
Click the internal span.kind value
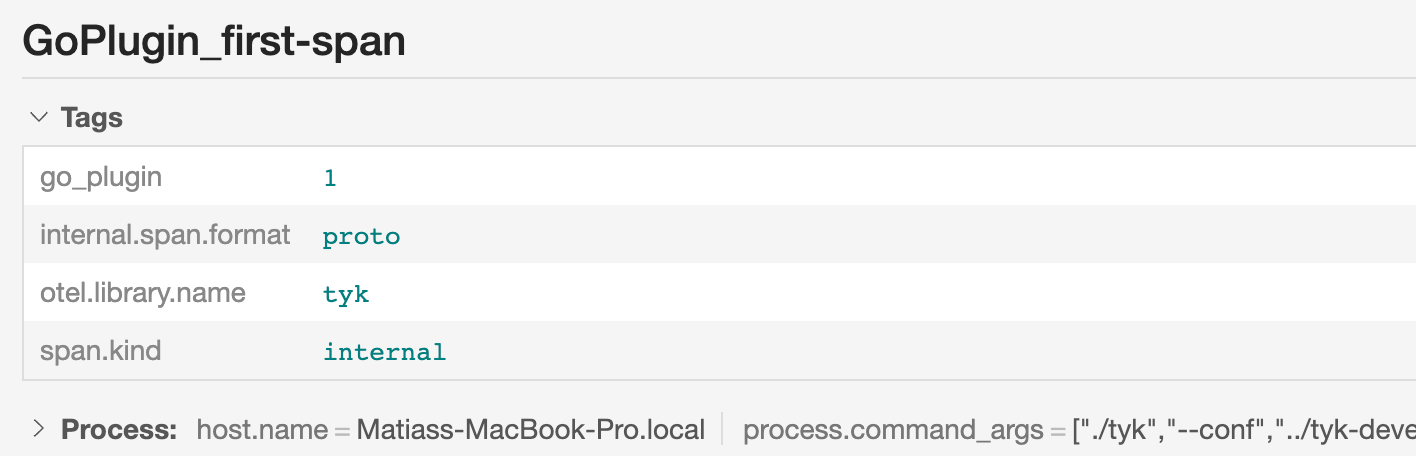384,352
